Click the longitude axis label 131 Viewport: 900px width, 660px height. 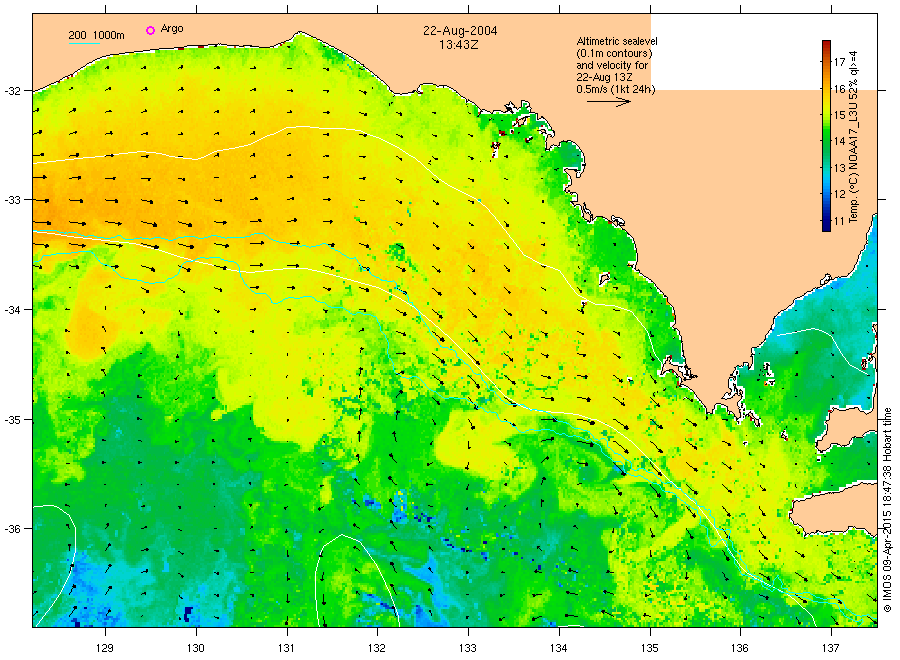[286, 648]
